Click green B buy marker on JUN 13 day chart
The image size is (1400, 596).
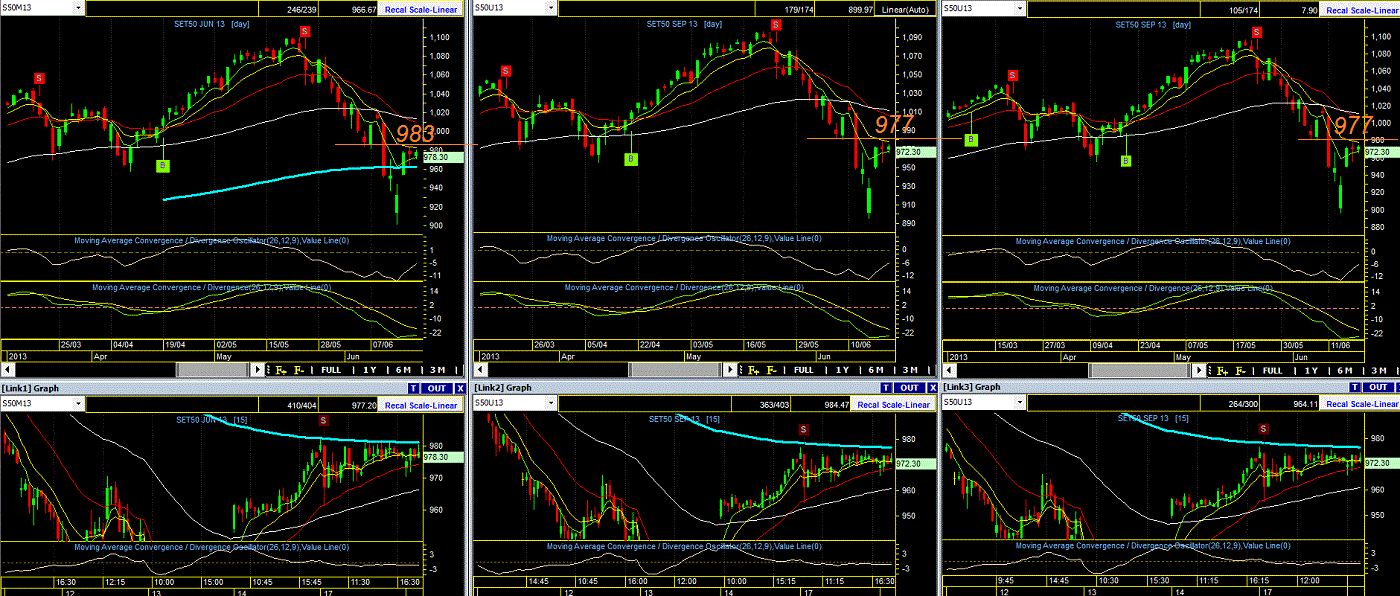[x=162, y=165]
